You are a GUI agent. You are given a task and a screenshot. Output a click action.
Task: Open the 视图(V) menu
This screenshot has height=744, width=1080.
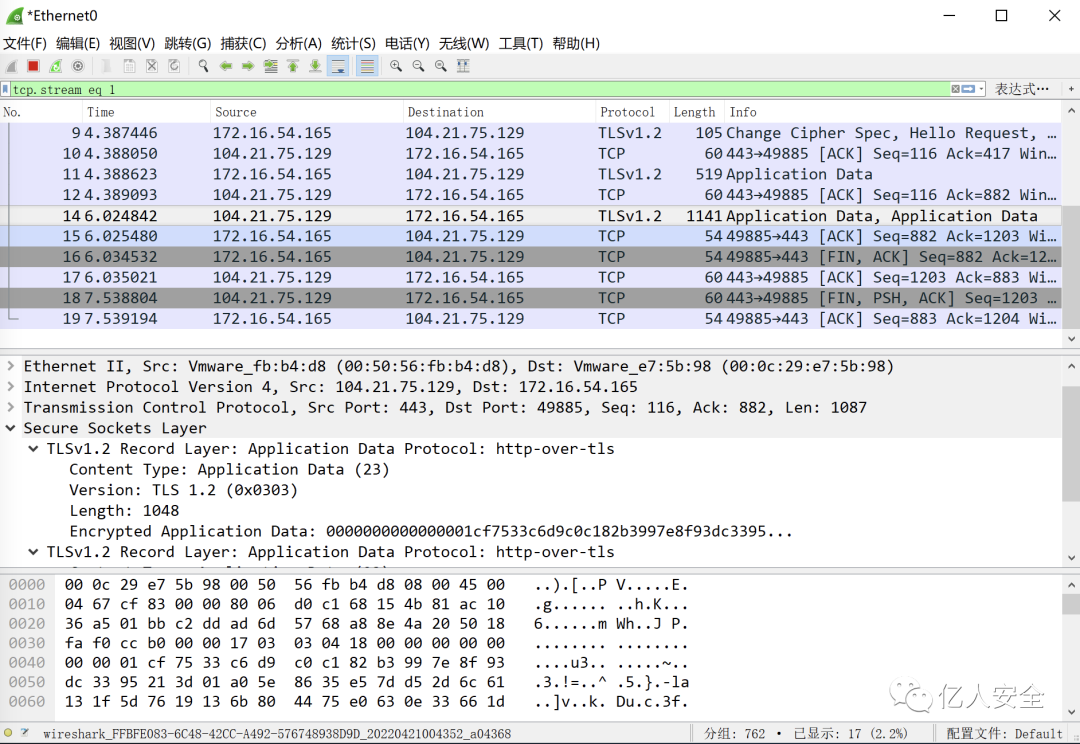(132, 43)
